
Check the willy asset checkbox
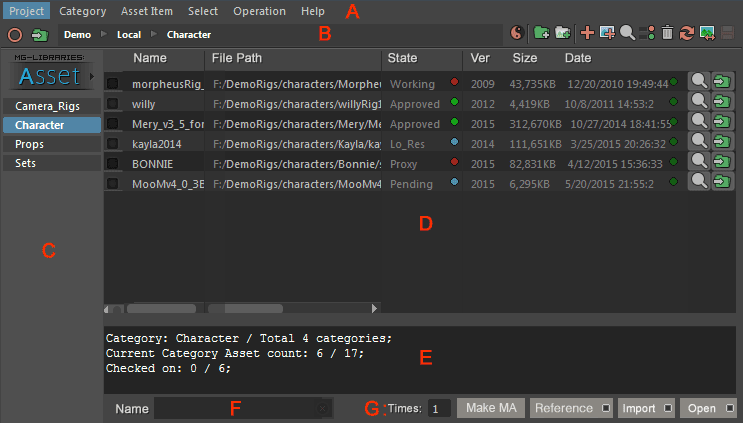pyautogui.click(x=112, y=103)
